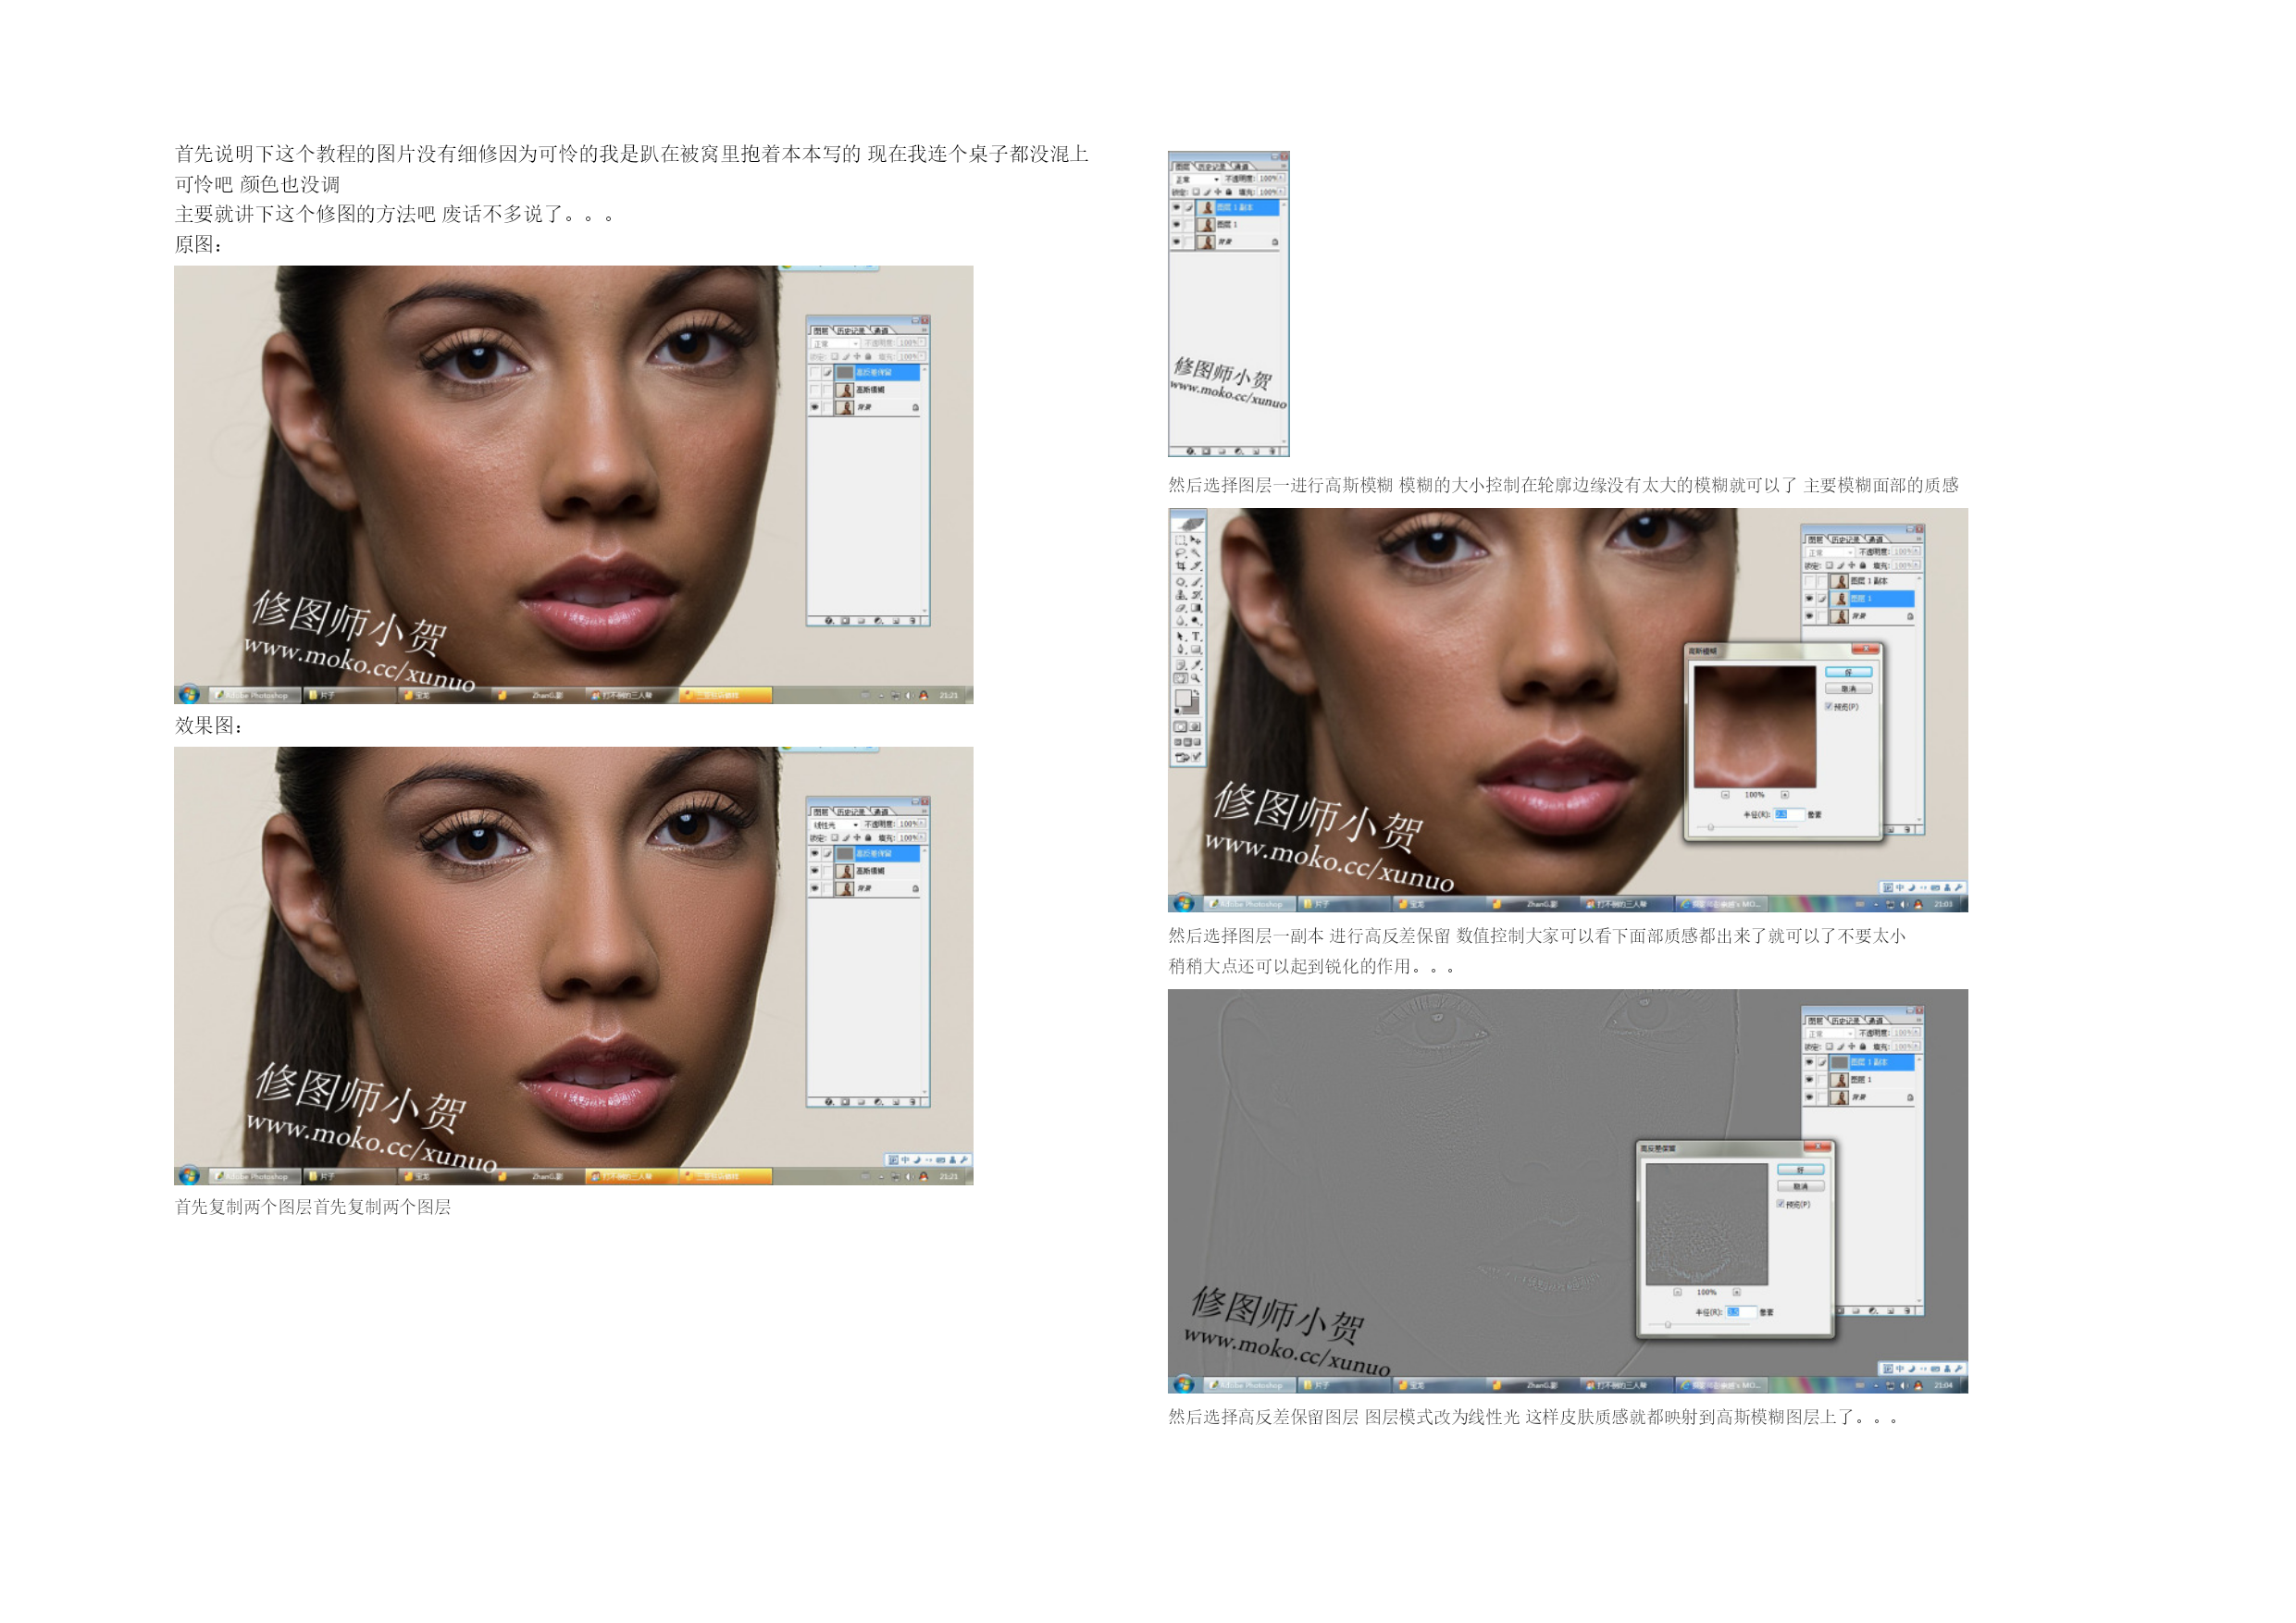Open panel menu arrow in standalone layers panel
This screenshot has width=2296, height=1623.
click(x=1284, y=166)
